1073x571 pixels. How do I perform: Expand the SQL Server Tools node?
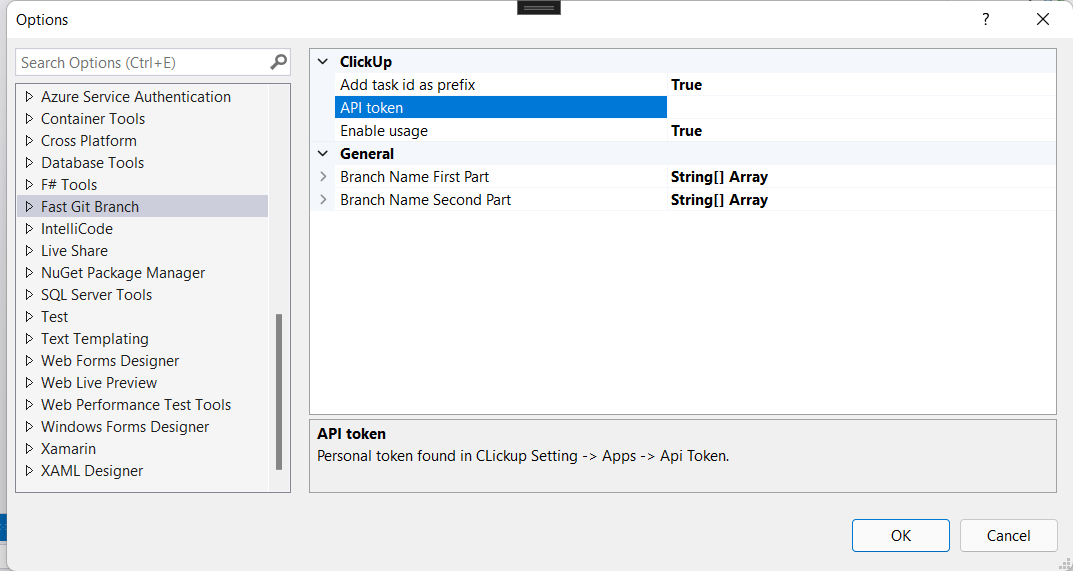click(29, 294)
